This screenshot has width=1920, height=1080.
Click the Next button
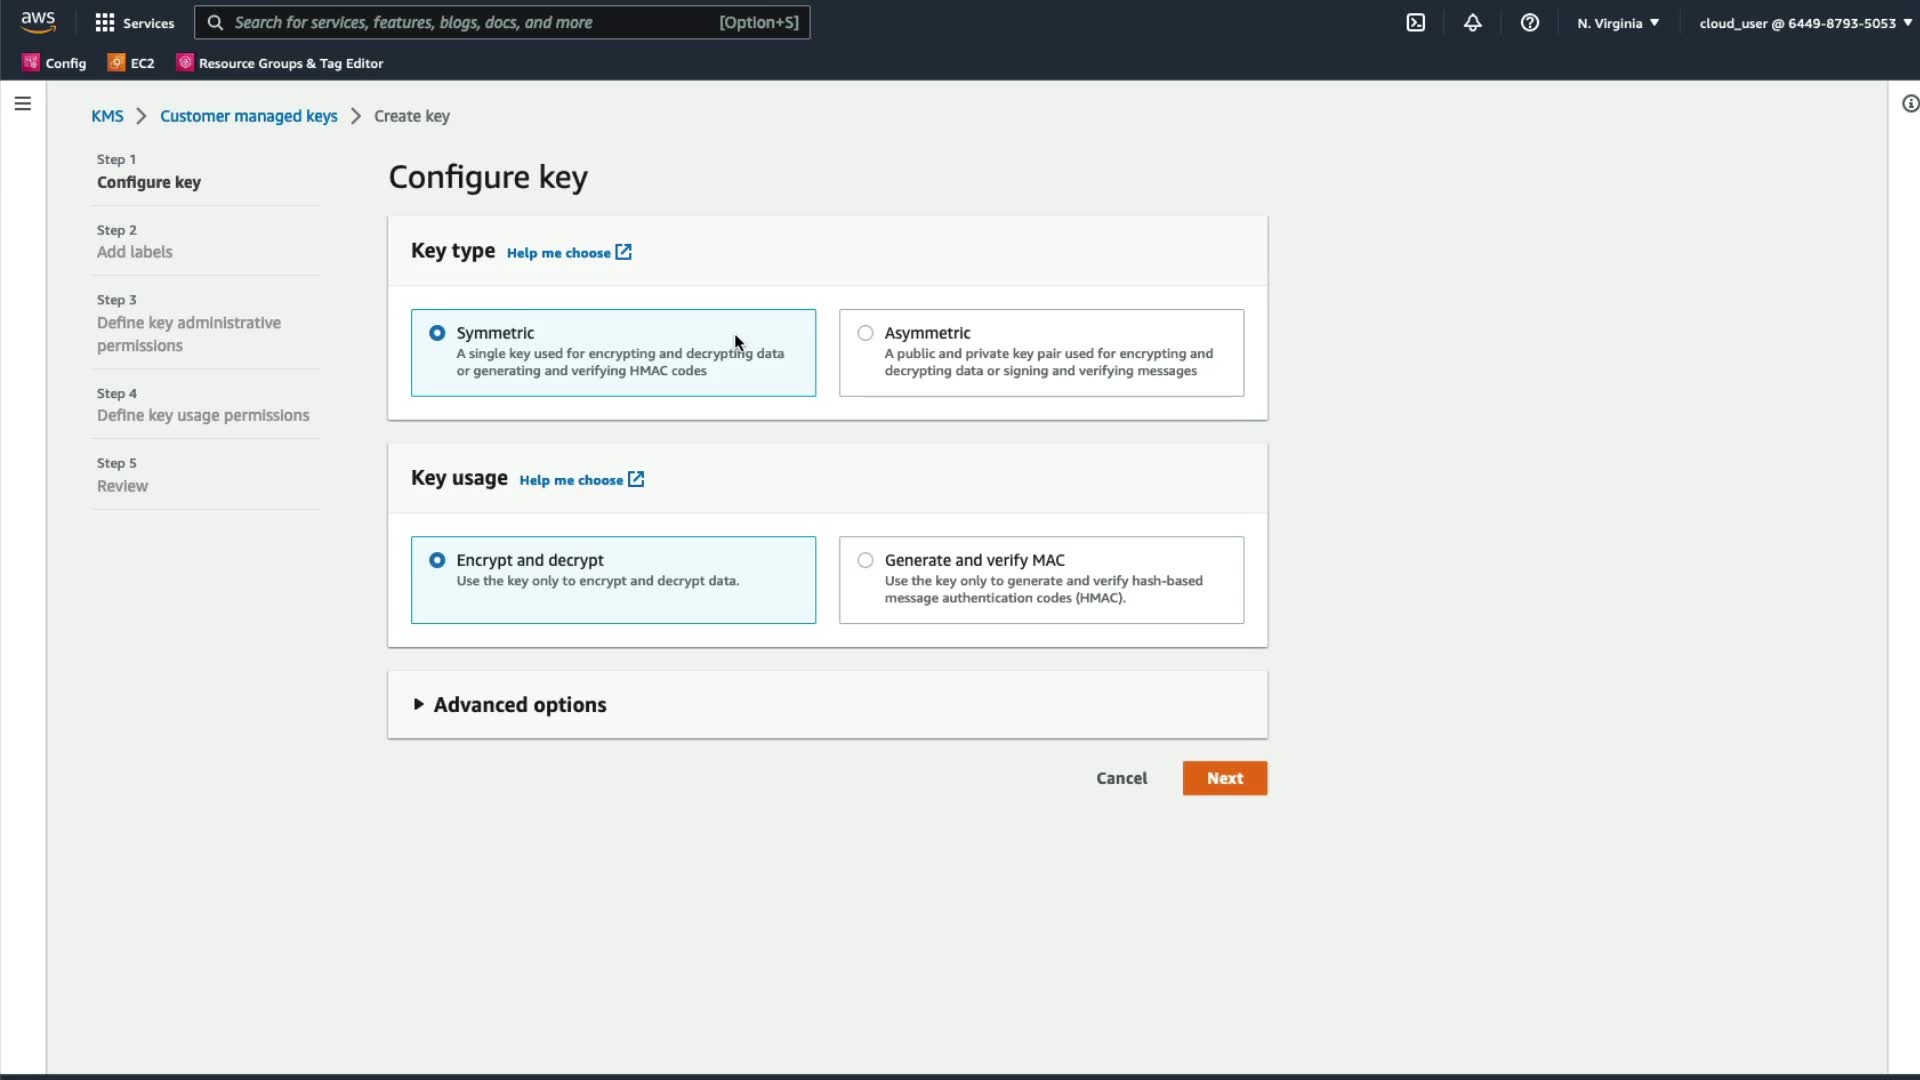point(1224,778)
